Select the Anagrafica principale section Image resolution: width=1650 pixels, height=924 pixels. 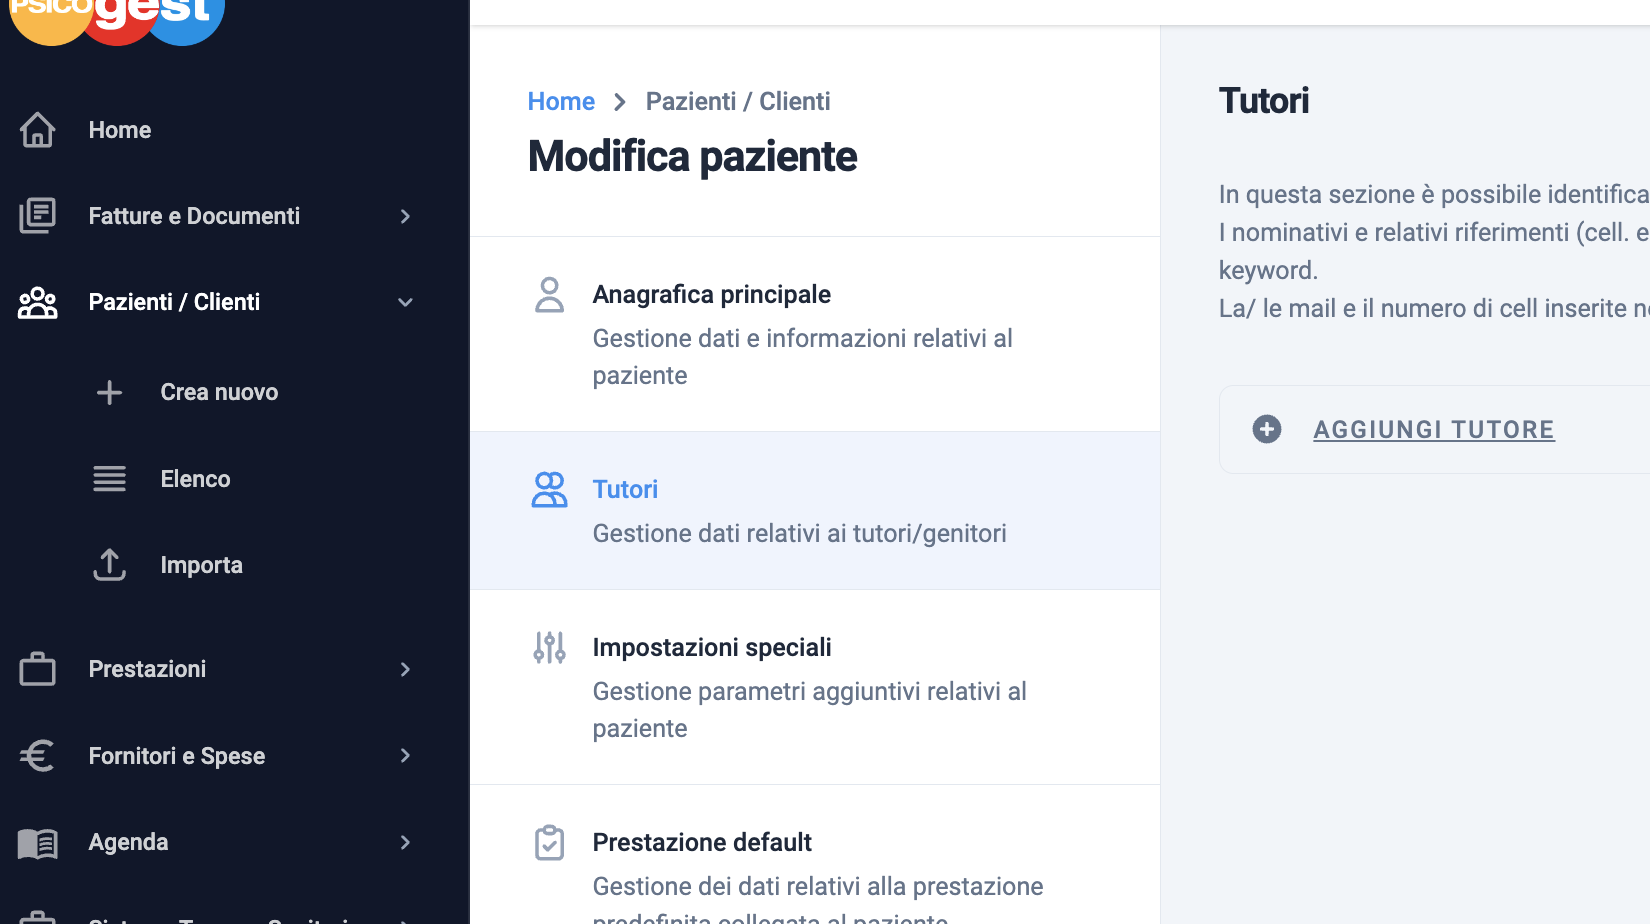click(x=815, y=334)
